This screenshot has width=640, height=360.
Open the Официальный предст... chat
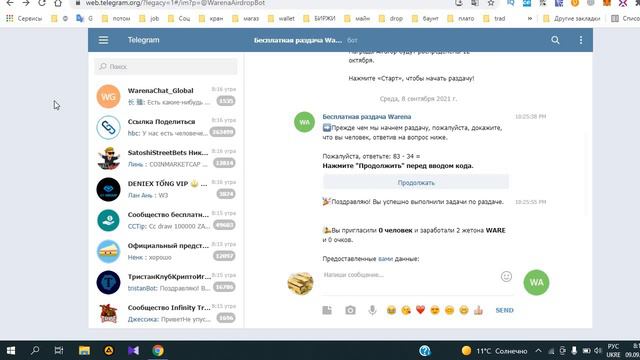pos(166,251)
